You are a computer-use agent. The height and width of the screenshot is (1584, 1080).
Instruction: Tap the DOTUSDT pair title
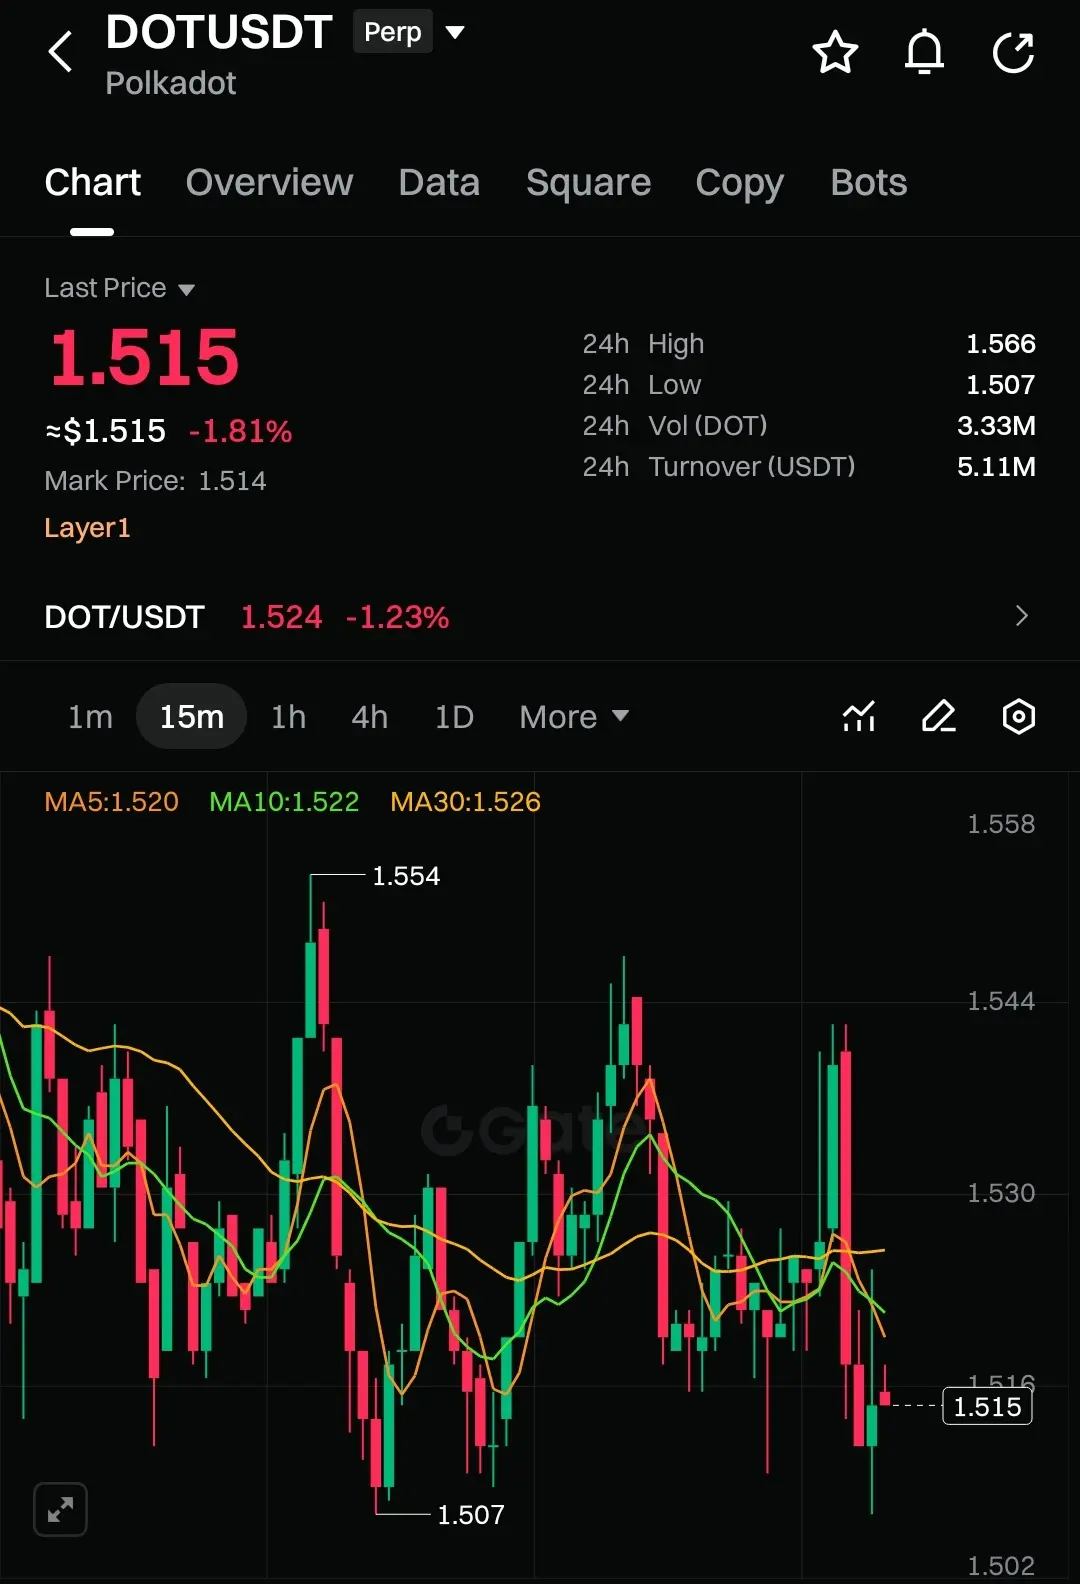point(219,32)
